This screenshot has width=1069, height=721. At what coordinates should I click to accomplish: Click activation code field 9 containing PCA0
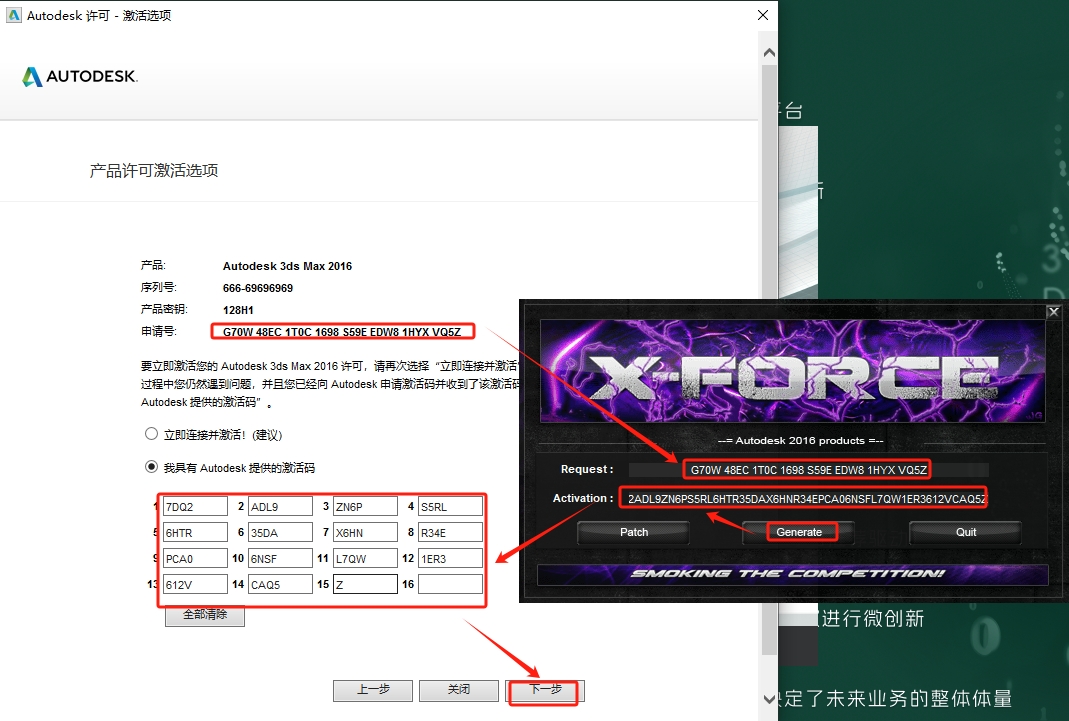[195, 558]
